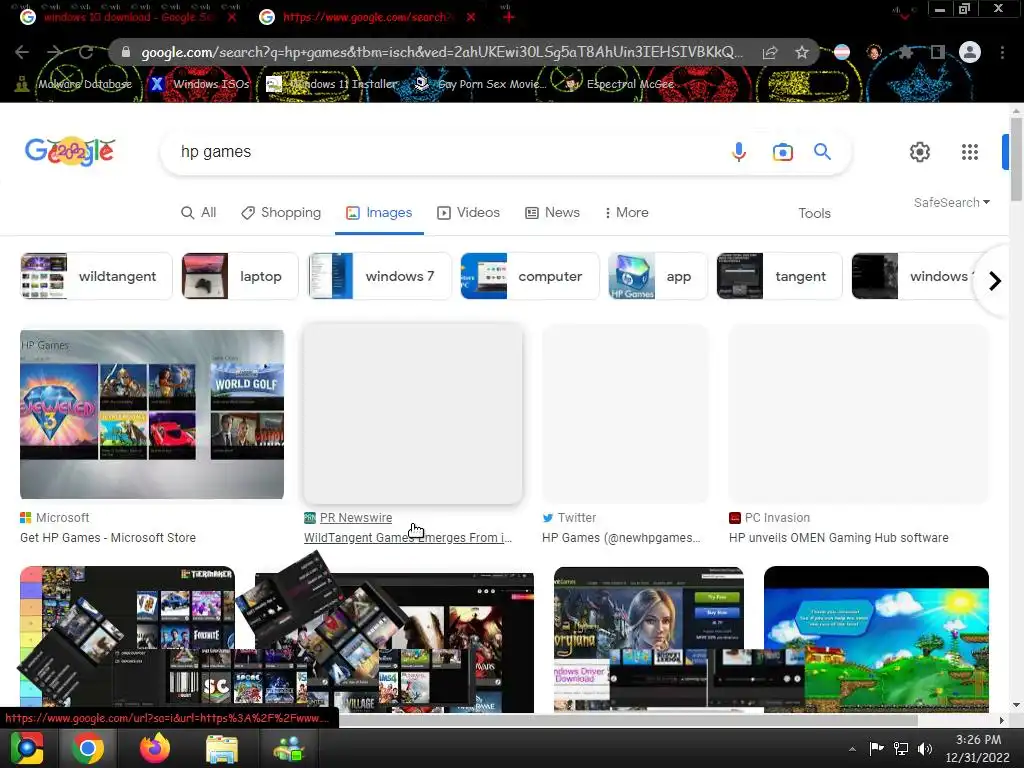Switch to News results tab

(552, 212)
